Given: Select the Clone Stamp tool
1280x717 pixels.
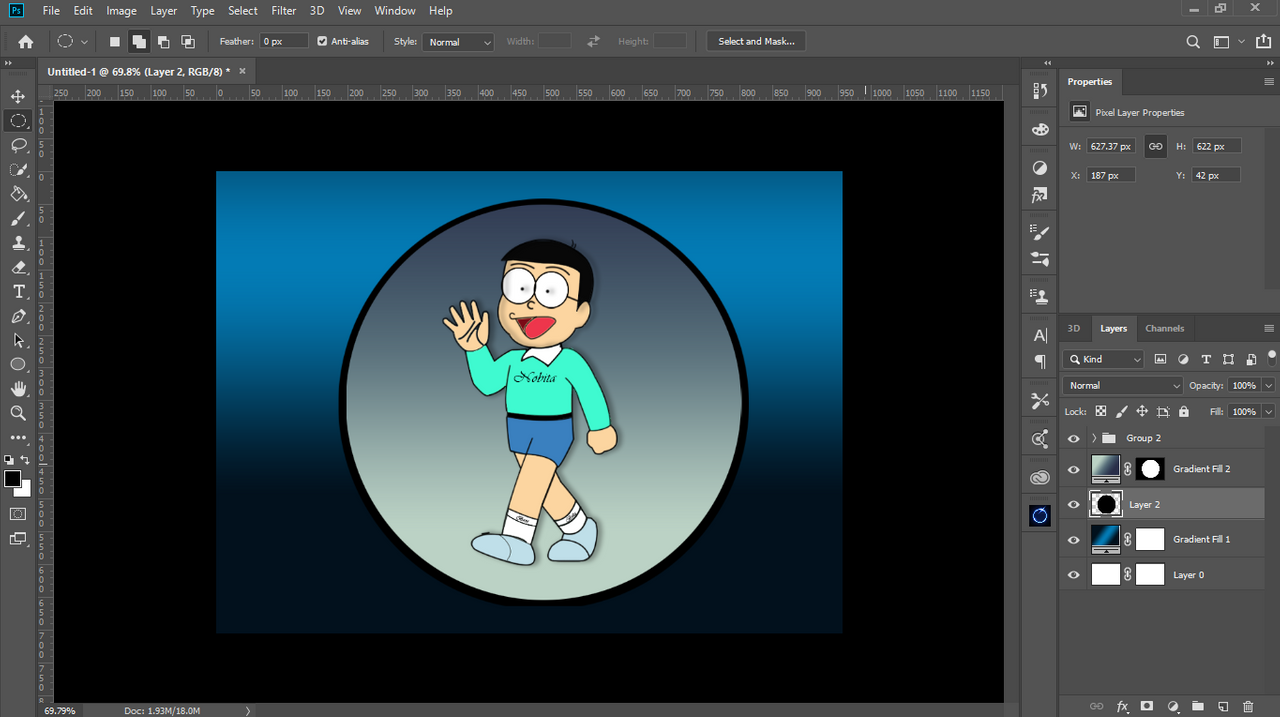Looking at the screenshot, I should pyautogui.click(x=18, y=242).
